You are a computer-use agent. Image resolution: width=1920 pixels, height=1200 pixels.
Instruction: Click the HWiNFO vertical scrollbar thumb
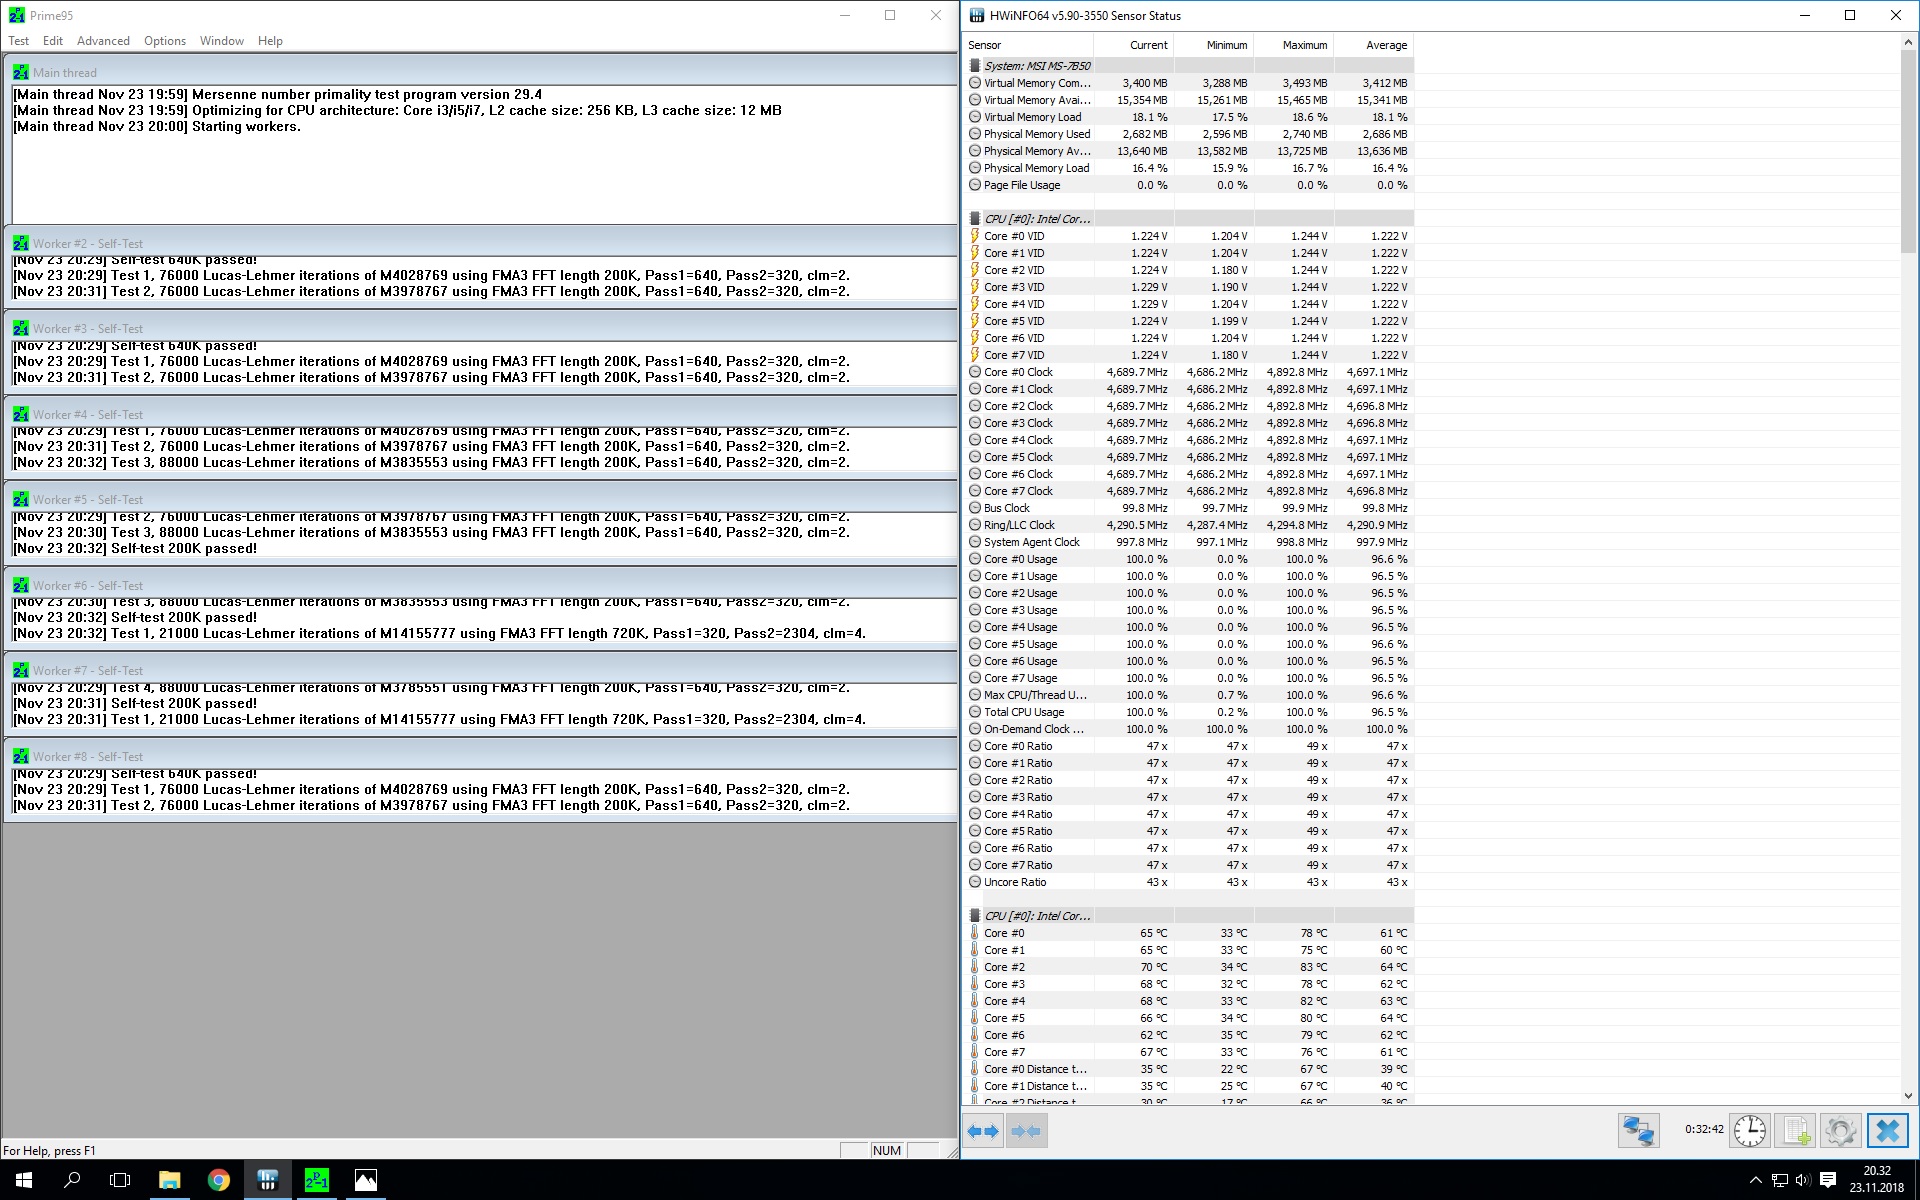[x=1908, y=152]
